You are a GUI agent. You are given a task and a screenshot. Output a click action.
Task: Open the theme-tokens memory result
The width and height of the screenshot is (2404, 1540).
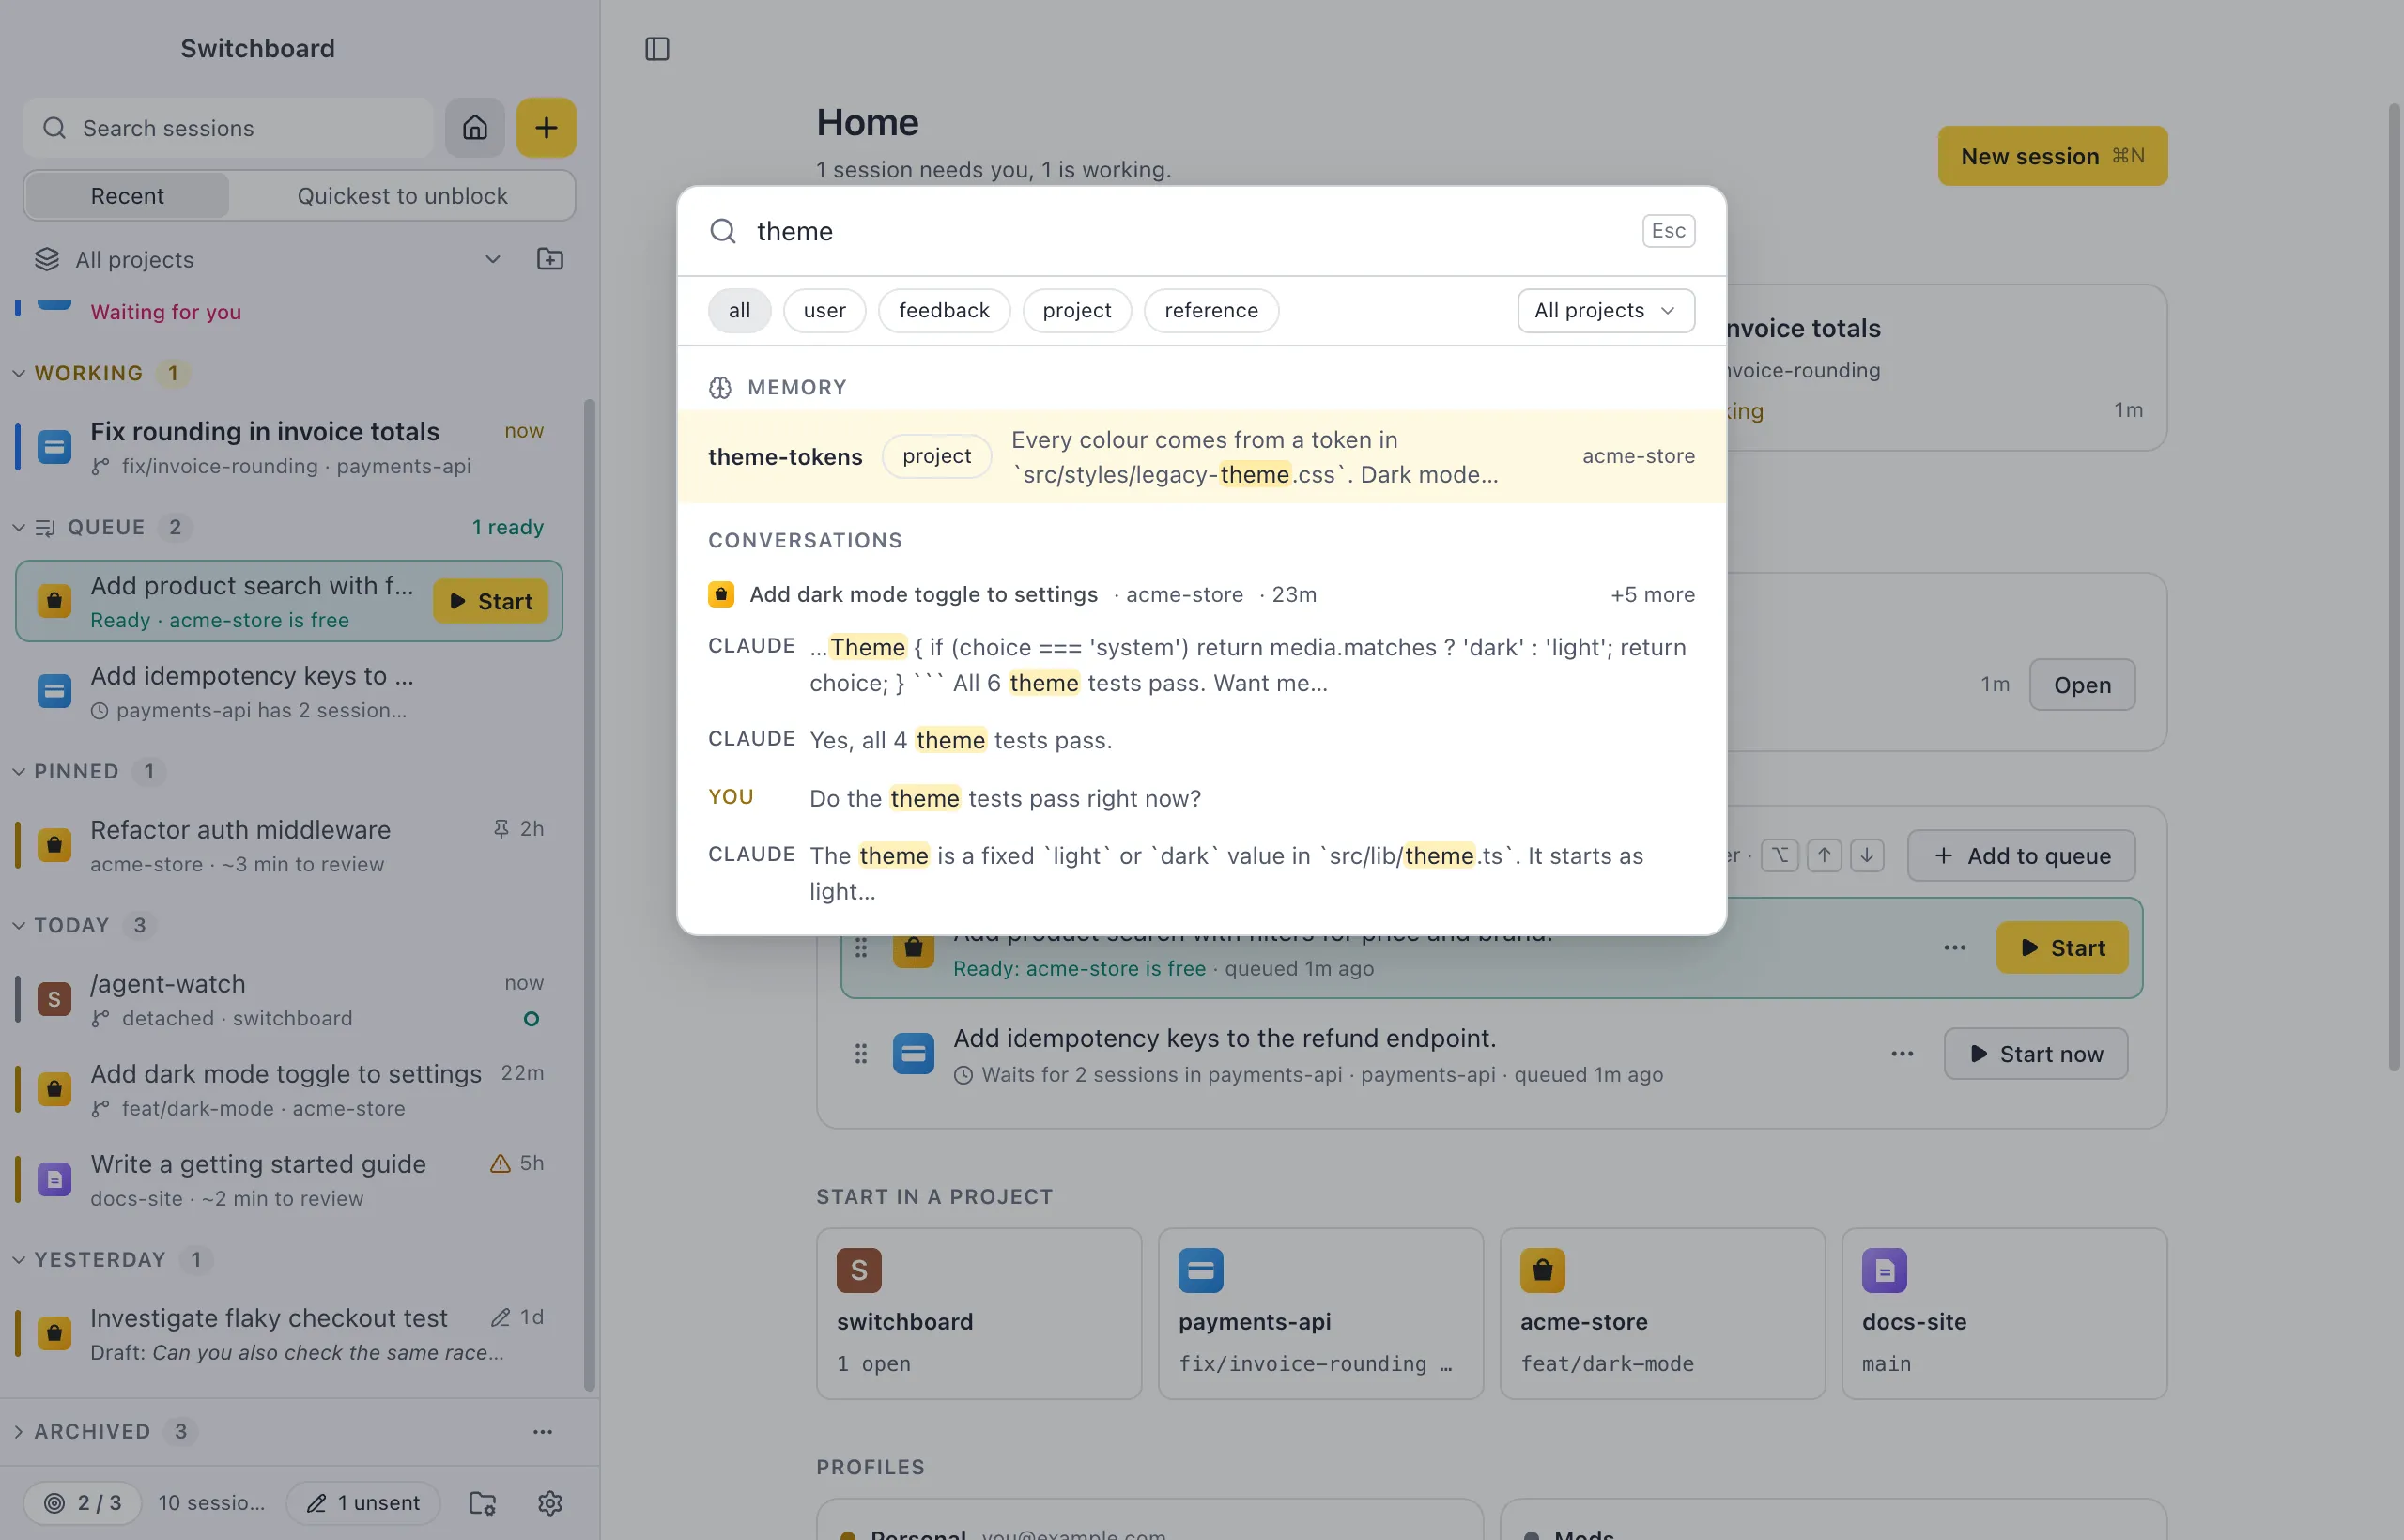coord(1201,456)
